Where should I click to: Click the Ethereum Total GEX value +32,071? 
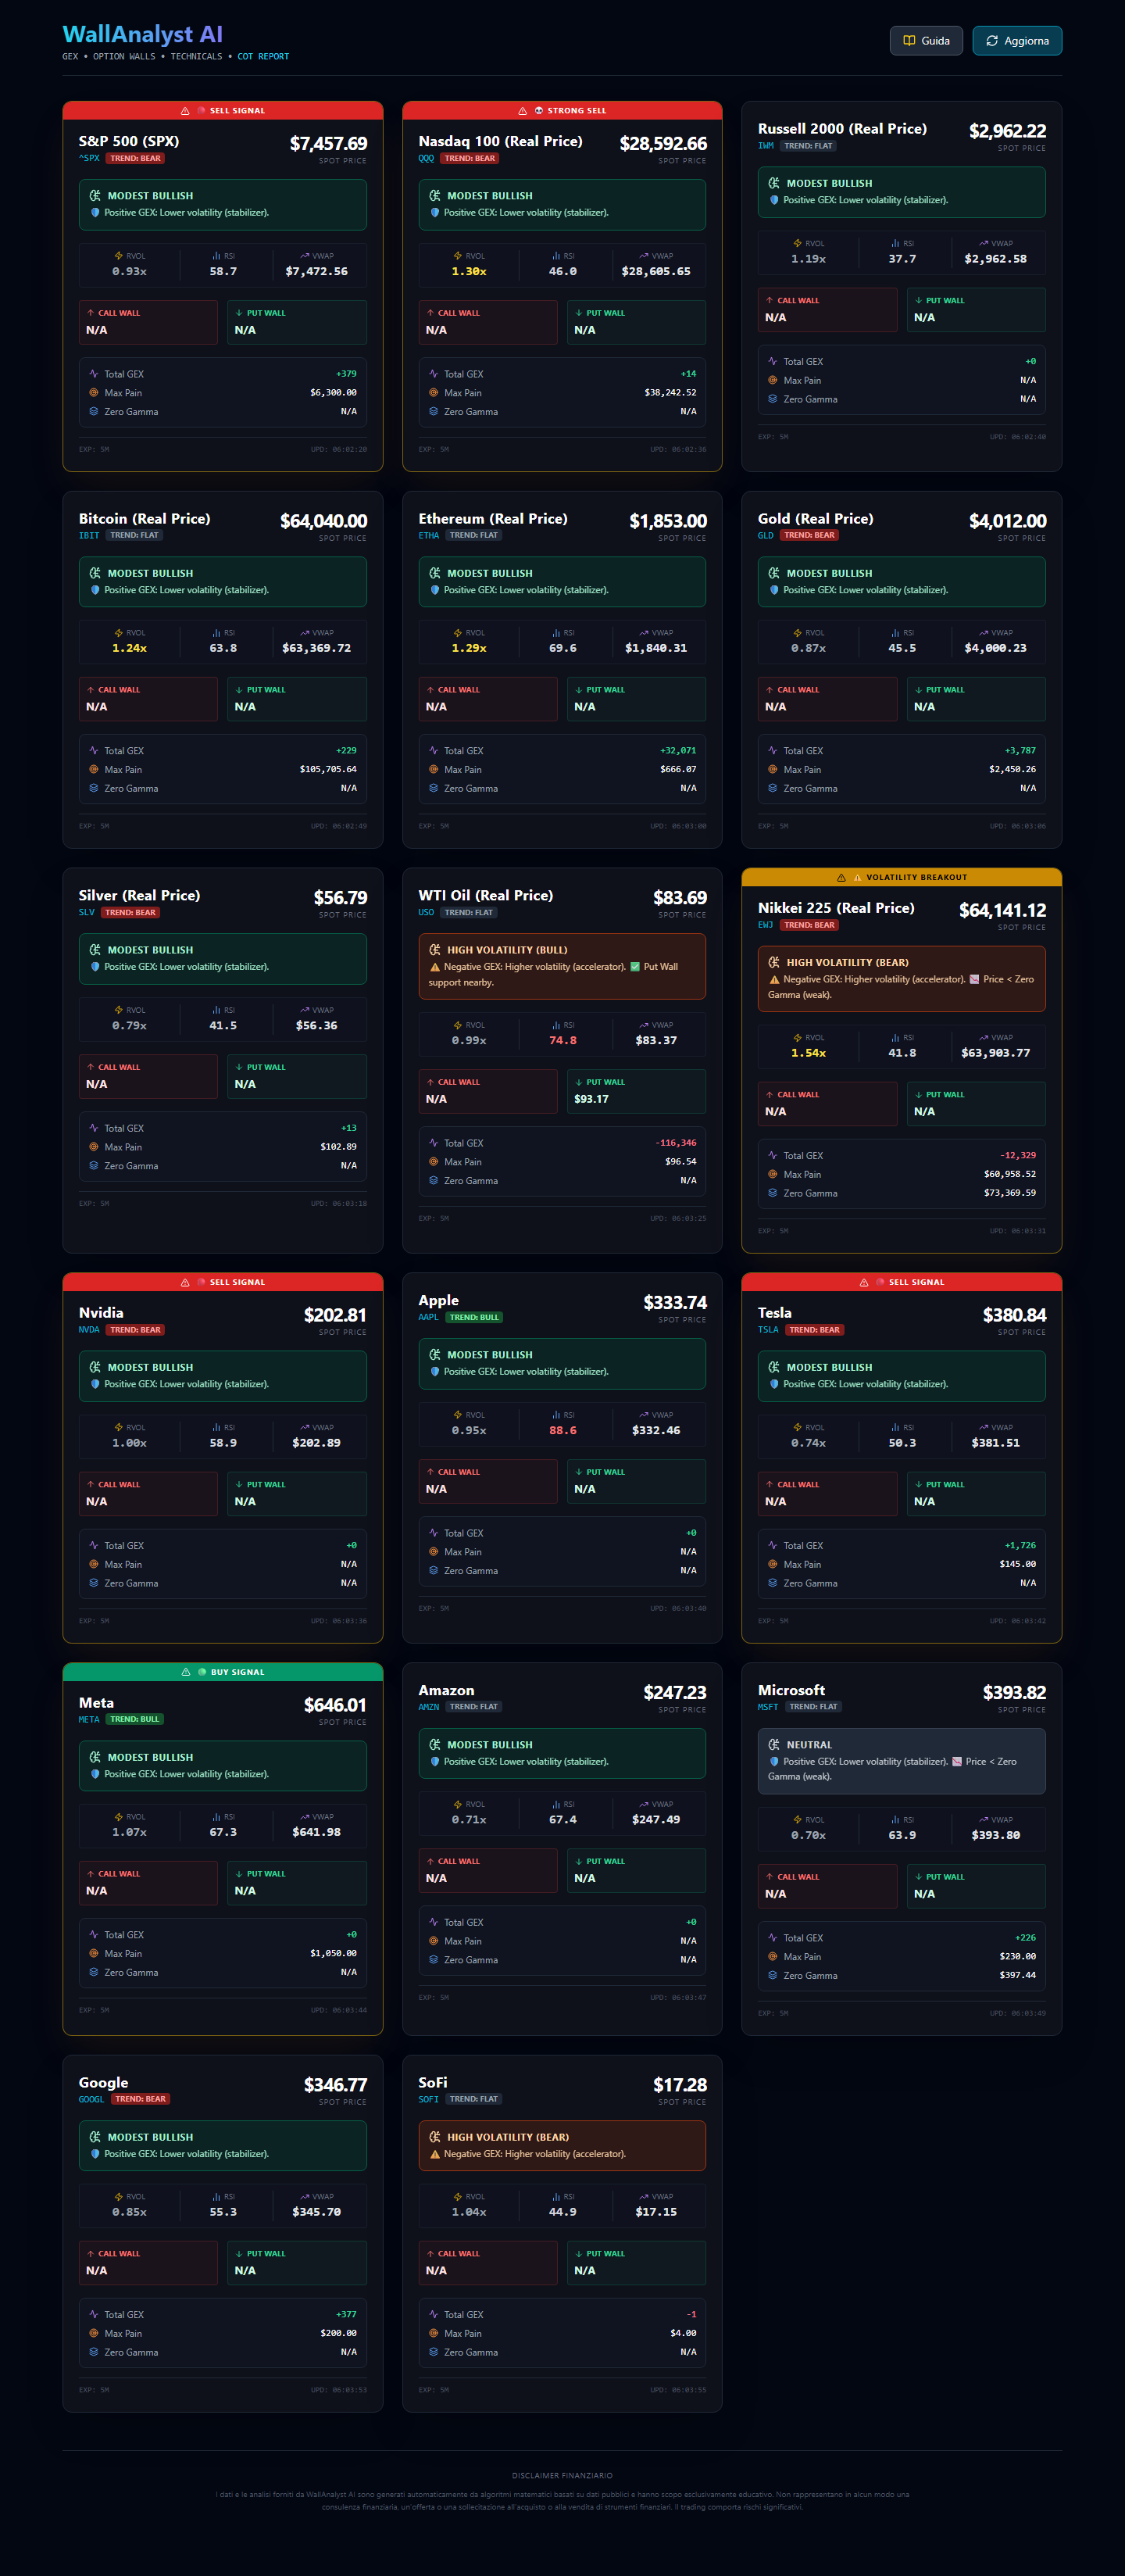click(678, 750)
